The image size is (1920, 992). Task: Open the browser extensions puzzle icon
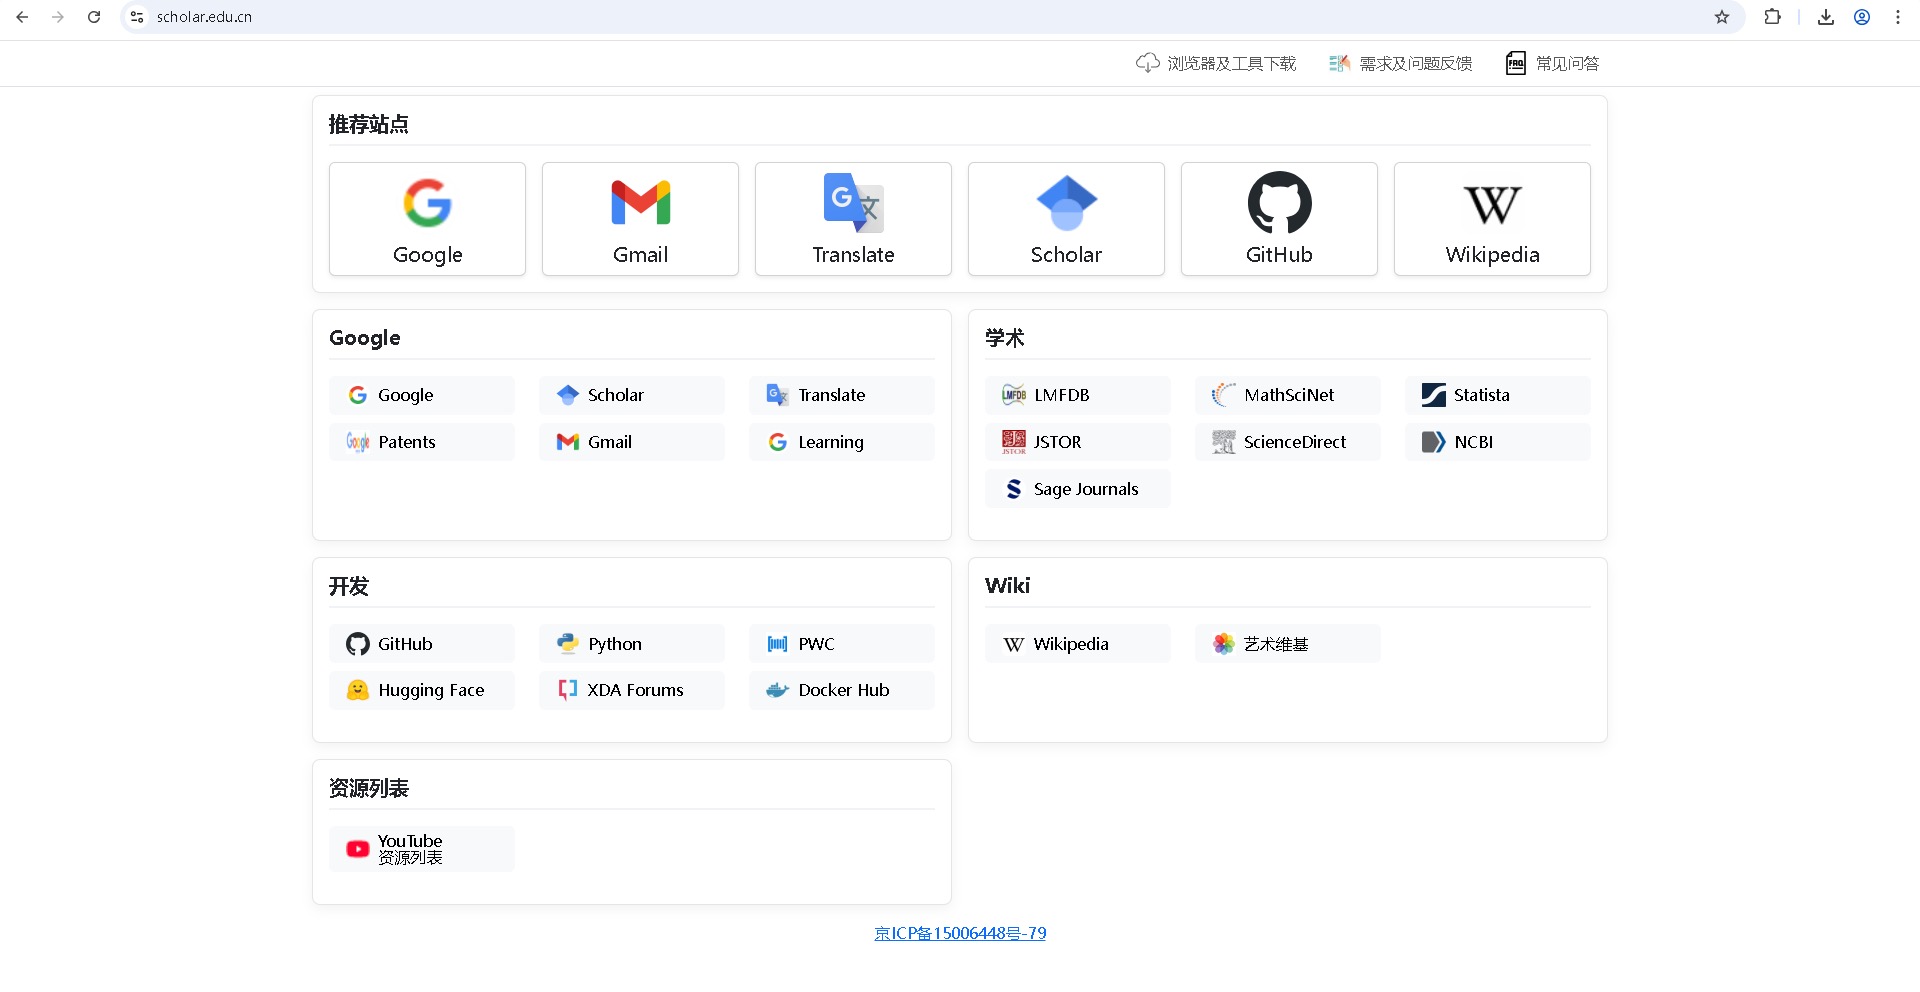coord(1773,17)
